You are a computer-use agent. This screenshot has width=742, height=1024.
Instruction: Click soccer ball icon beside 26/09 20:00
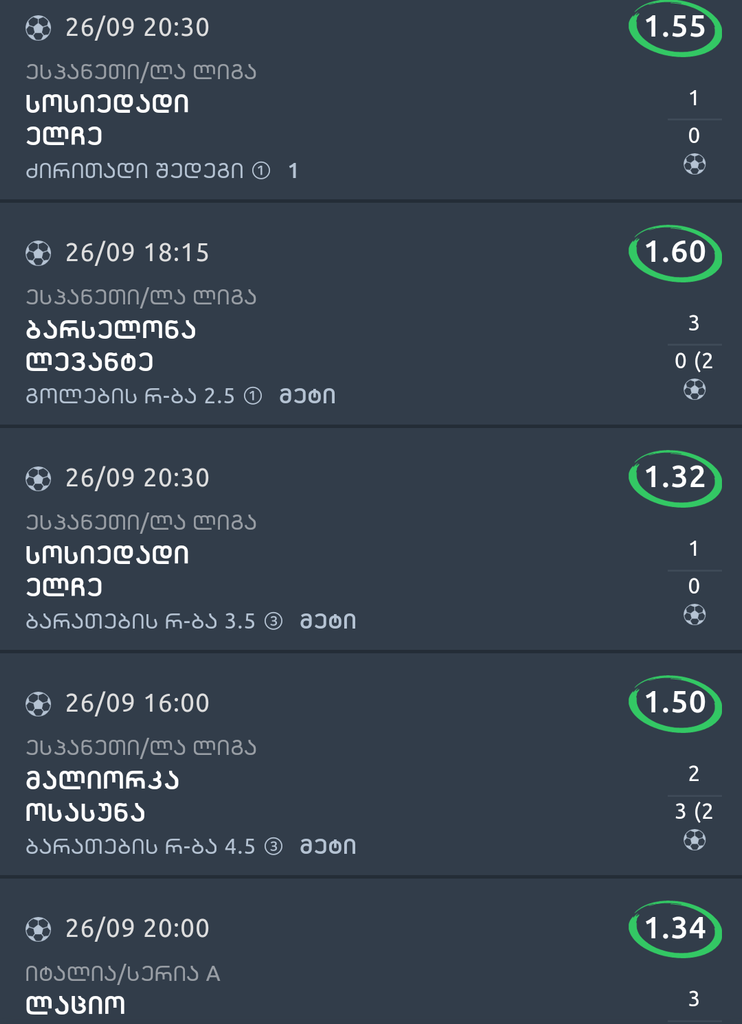click(x=38, y=929)
